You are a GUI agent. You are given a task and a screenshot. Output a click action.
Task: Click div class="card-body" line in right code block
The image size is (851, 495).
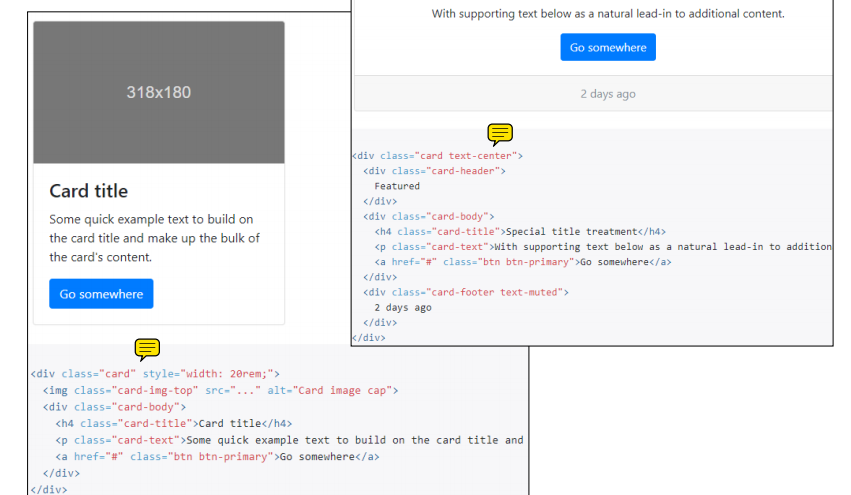click(x=429, y=217)
